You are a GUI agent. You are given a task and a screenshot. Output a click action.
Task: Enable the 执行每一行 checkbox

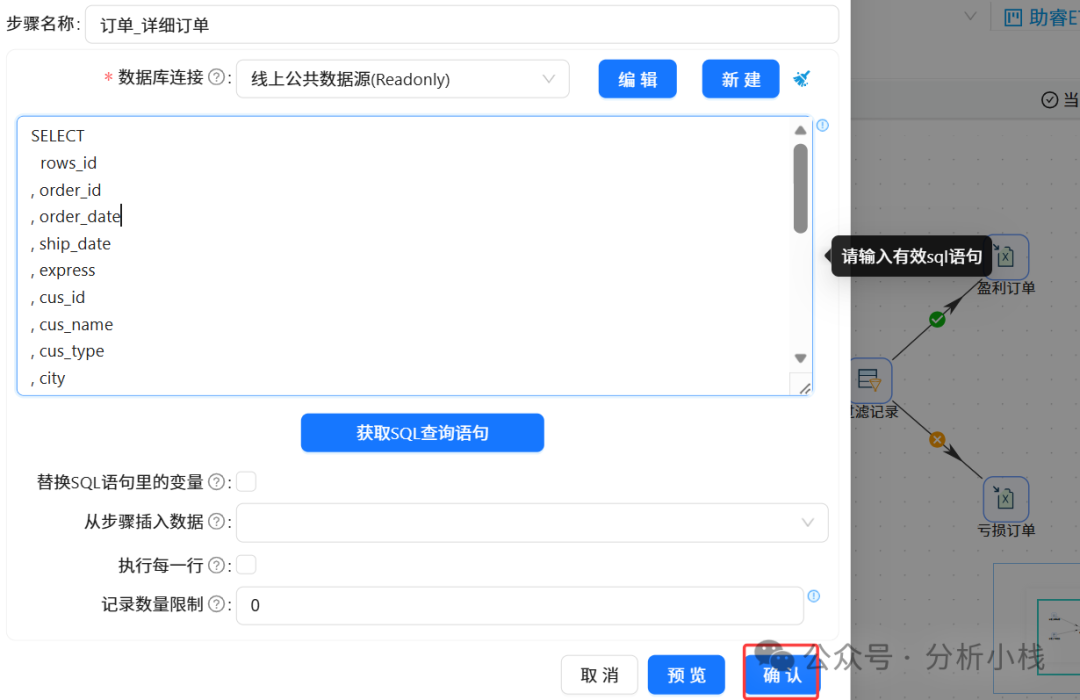pos(246,565)
